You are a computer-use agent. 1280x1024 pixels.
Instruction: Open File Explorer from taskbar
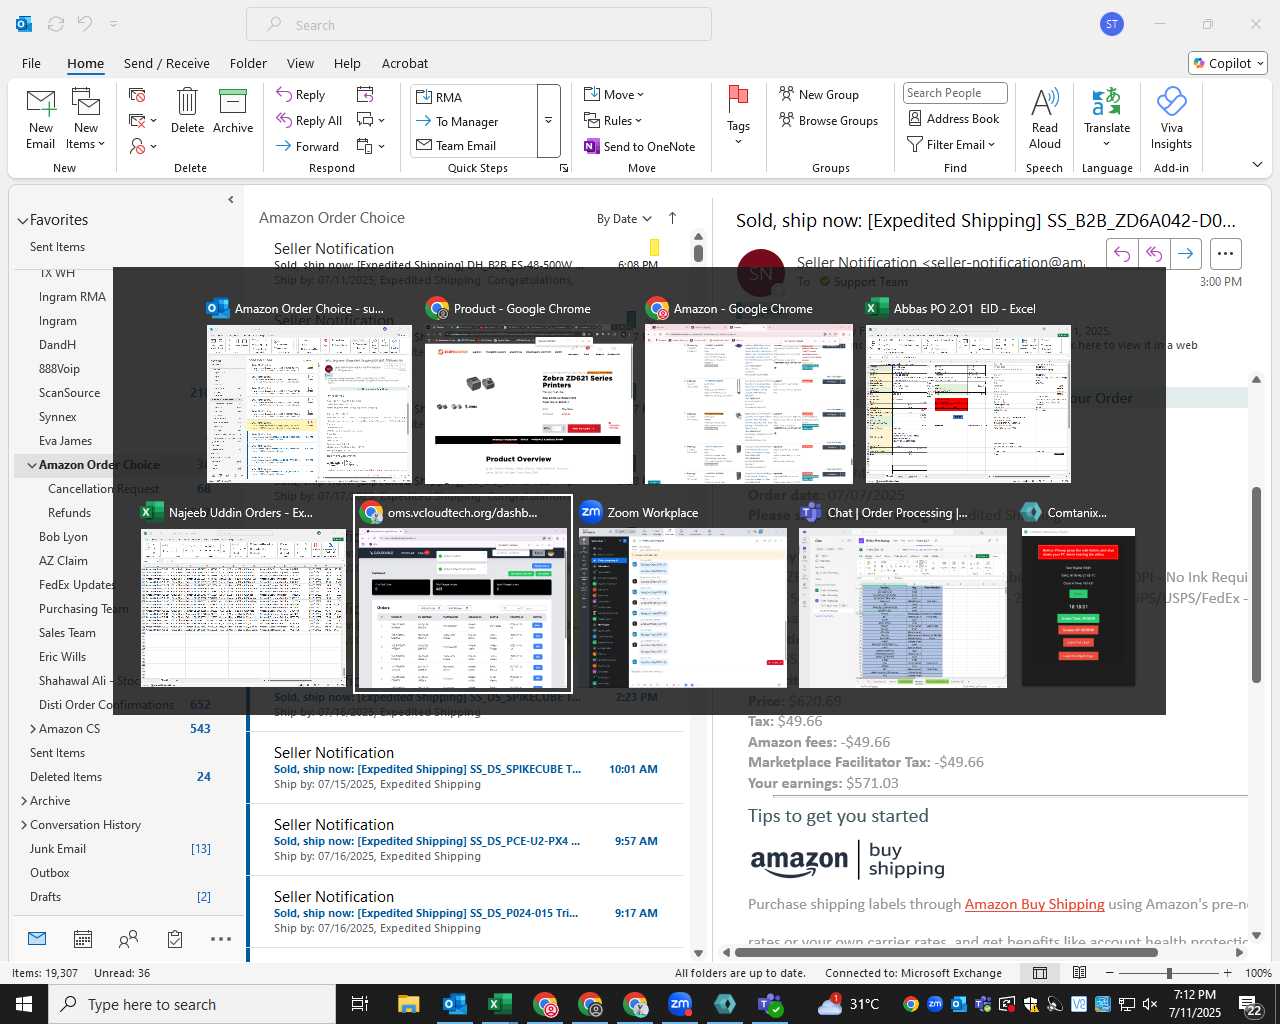[408, 1004]
